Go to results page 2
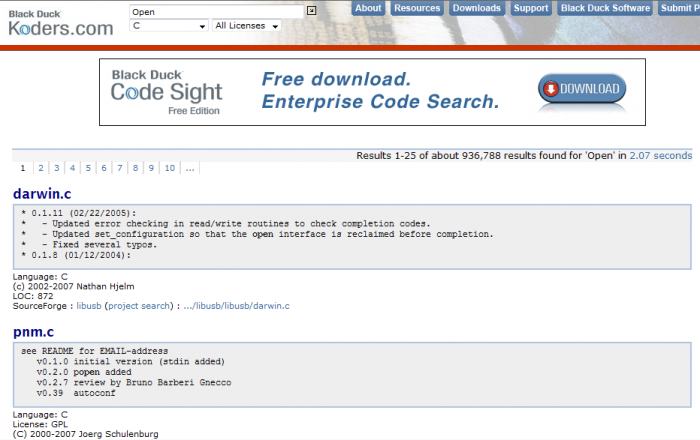The width and height of the screenshot is (700, 440). [41, 168]
